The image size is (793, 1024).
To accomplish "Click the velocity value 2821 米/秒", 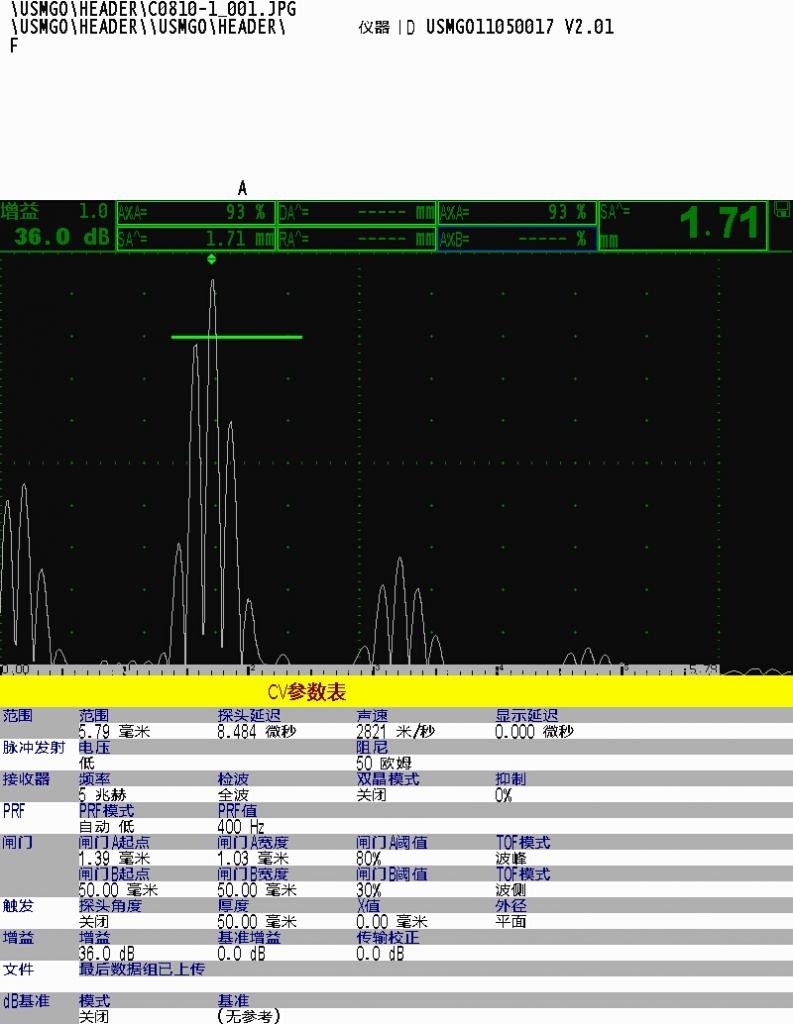I will tap(395, 731).
